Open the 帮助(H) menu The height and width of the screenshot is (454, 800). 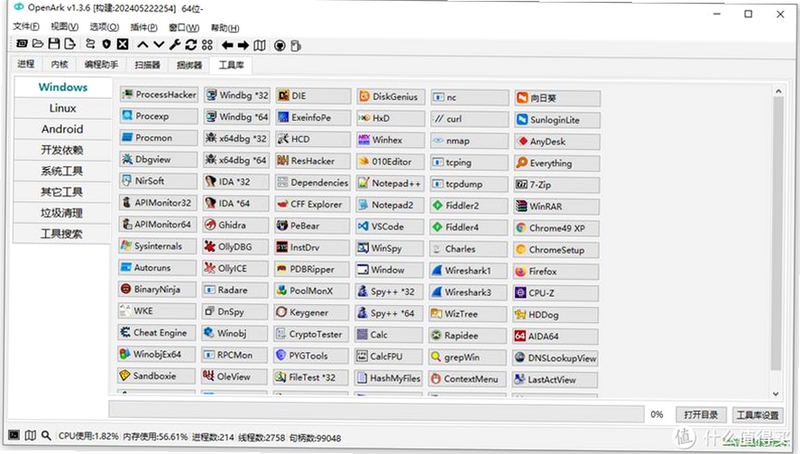(x=225, y=28)
